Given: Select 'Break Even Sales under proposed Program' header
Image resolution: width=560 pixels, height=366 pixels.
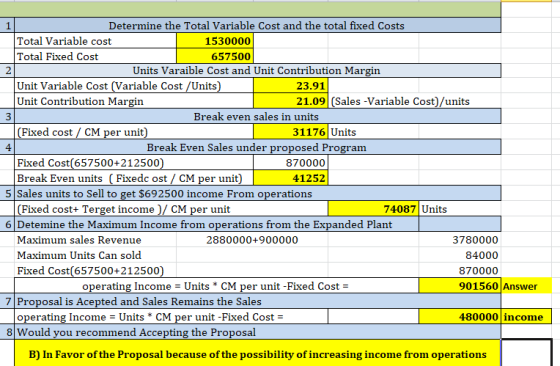Looking at the screenshot, I should (x=258, y=147).
